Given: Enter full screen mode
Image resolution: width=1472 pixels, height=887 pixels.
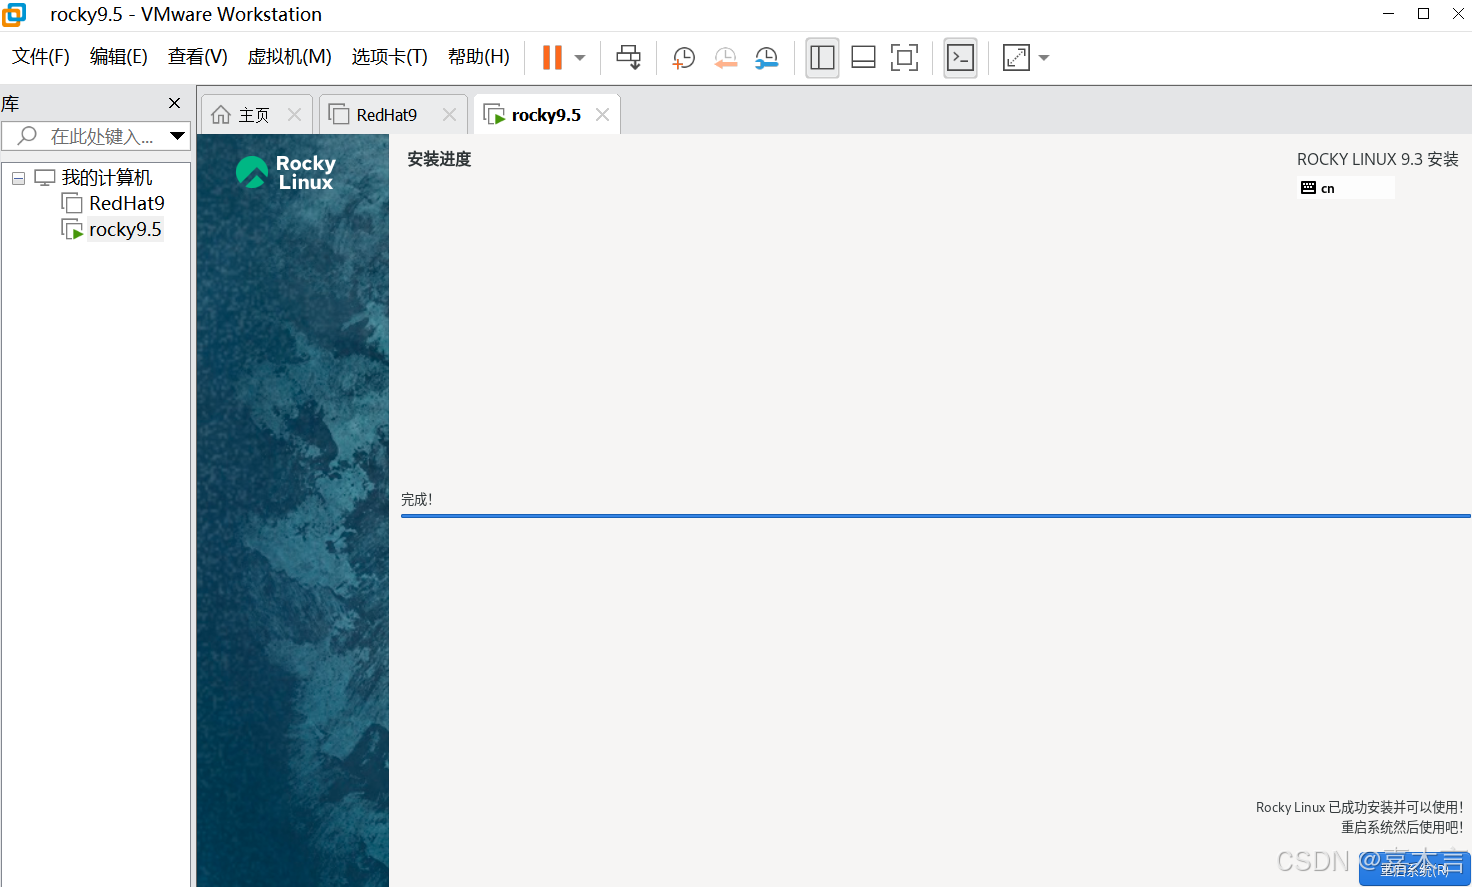Looking at the screenshot, I should pos(904,58).
